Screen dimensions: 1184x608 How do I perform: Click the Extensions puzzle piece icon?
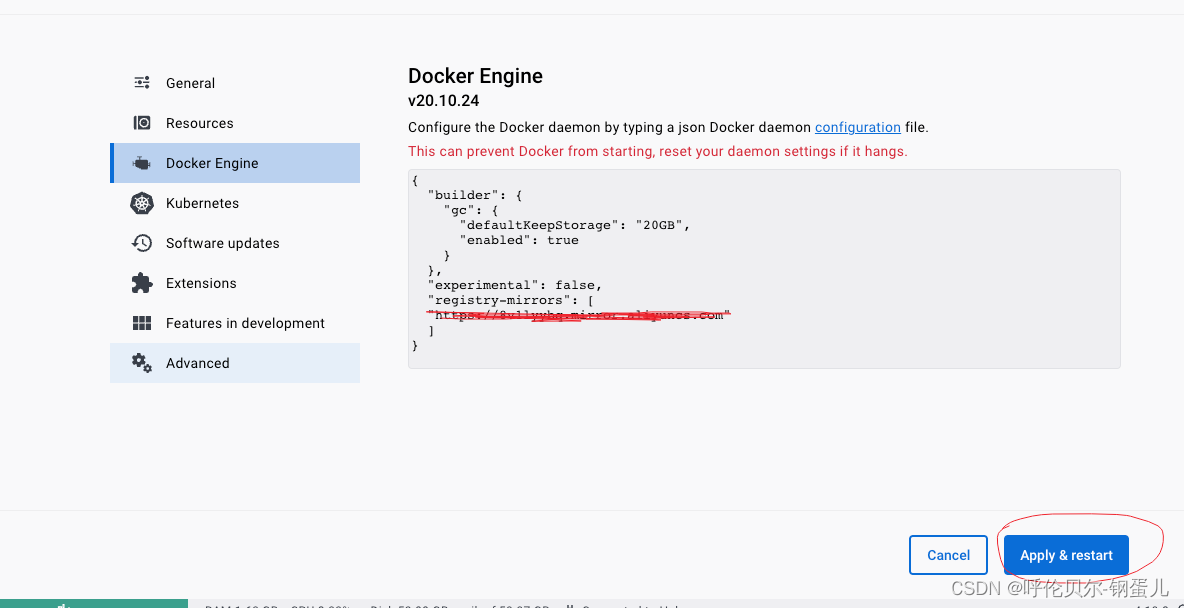(142, 283)
